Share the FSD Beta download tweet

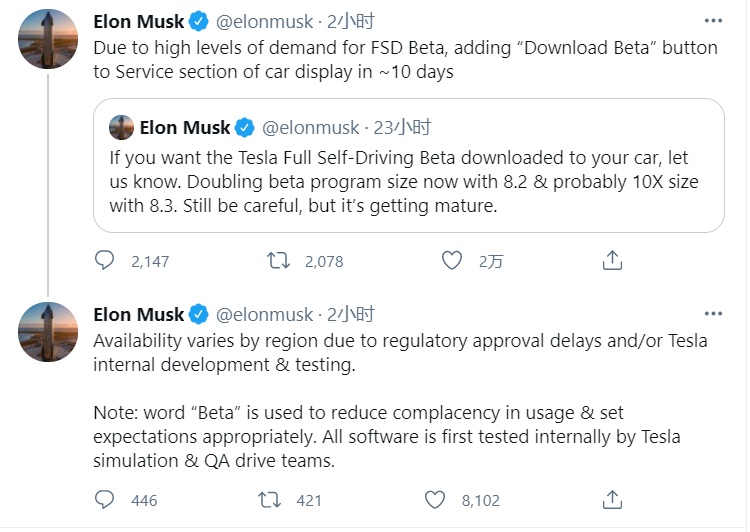click(612, 261)
